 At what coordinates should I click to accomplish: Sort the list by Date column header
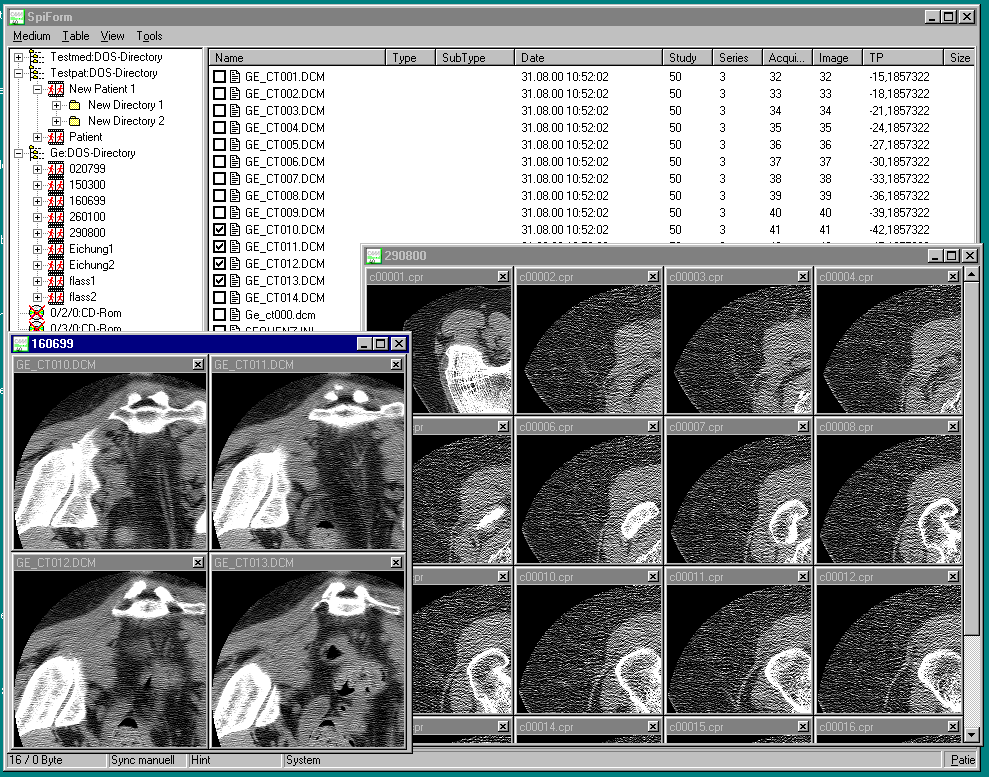coord(588,57)
